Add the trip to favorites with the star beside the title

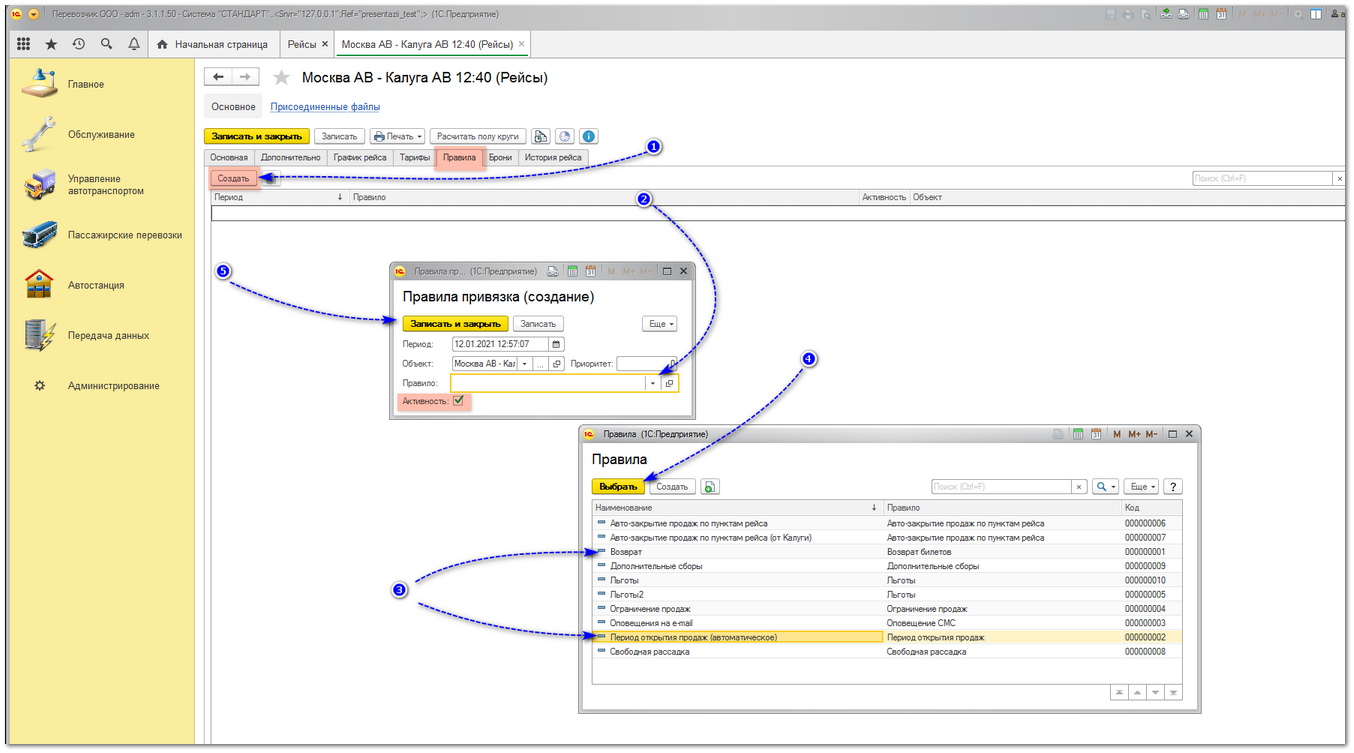(281, 78)
